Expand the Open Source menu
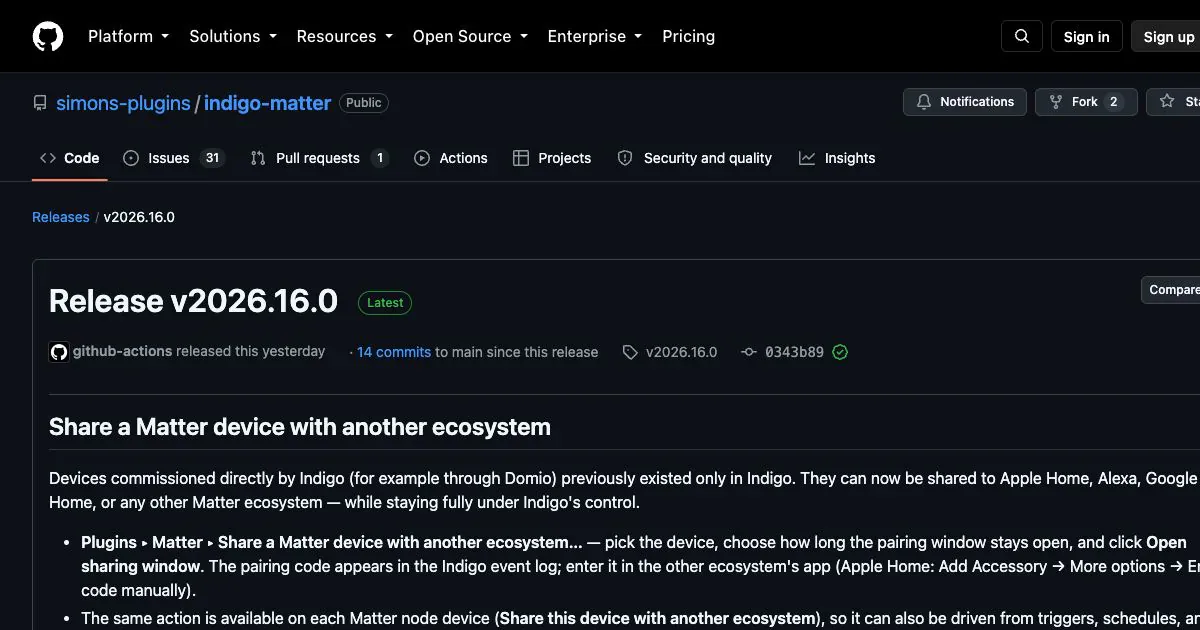This screenshot has width=1200, height=630. coord(470,36)
